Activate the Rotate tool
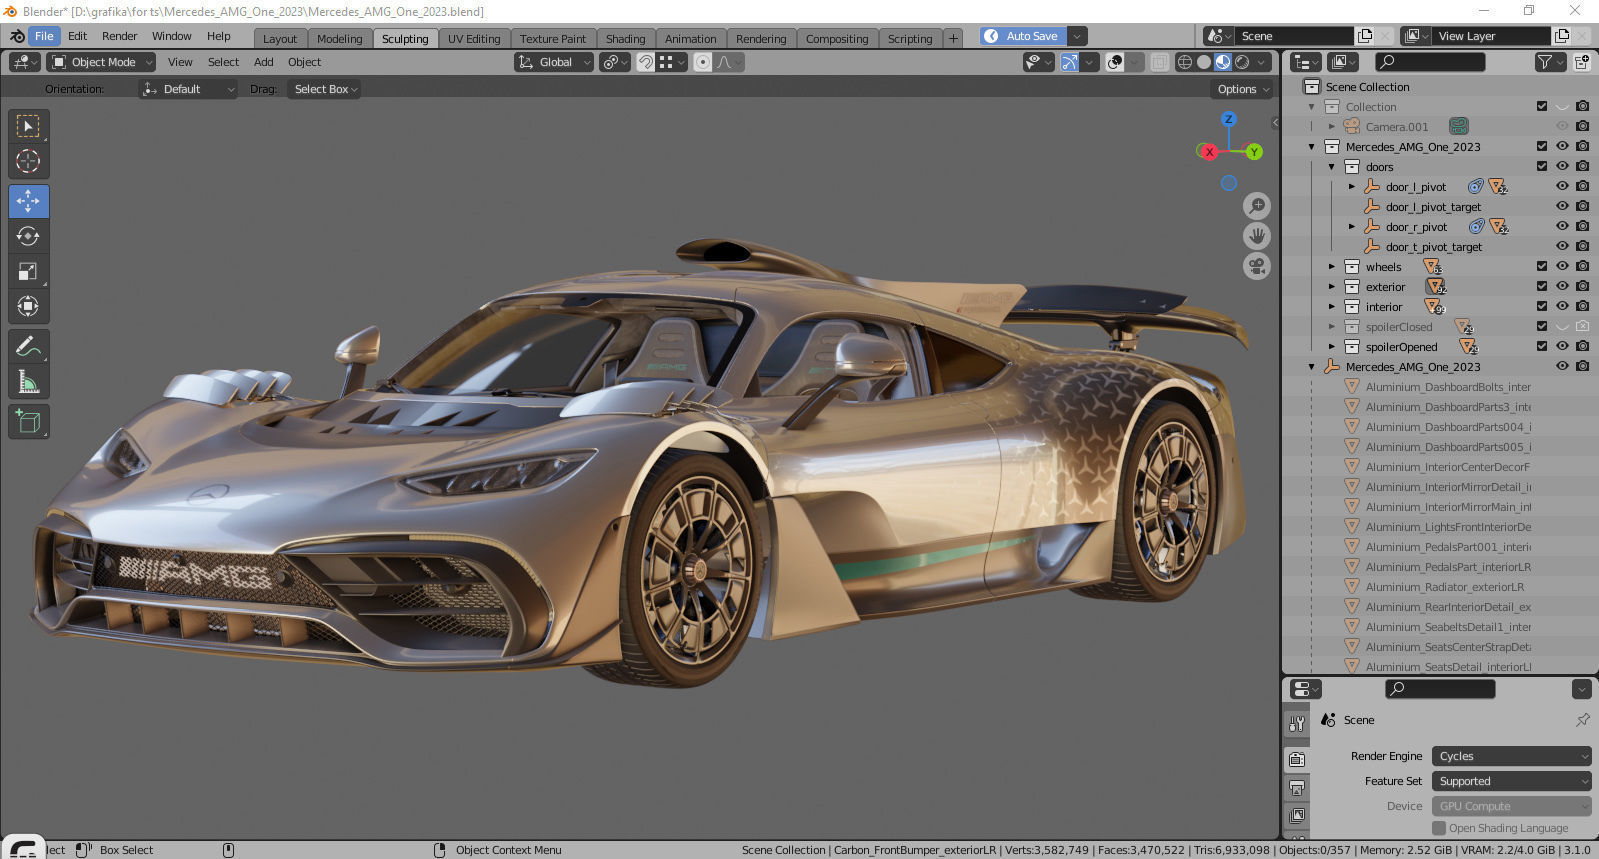The width and height of the screenshot is (1599, 859). point(28,236)
